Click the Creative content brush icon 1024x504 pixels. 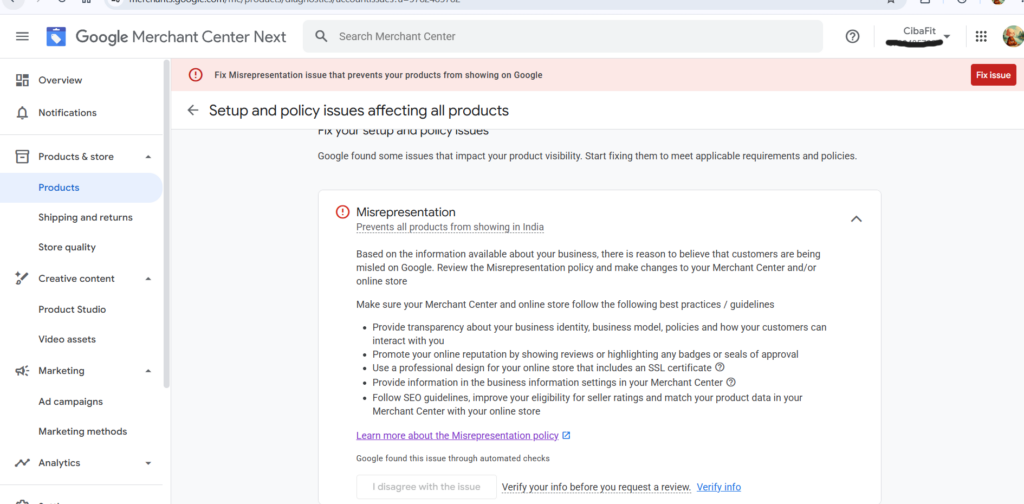tap(22, 279)
